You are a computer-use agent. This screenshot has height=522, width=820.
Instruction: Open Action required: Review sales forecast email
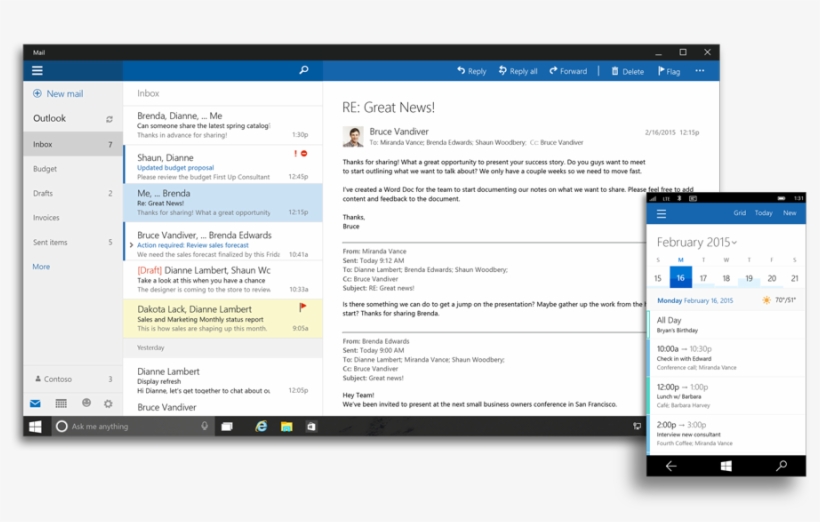tap(223, 241)
